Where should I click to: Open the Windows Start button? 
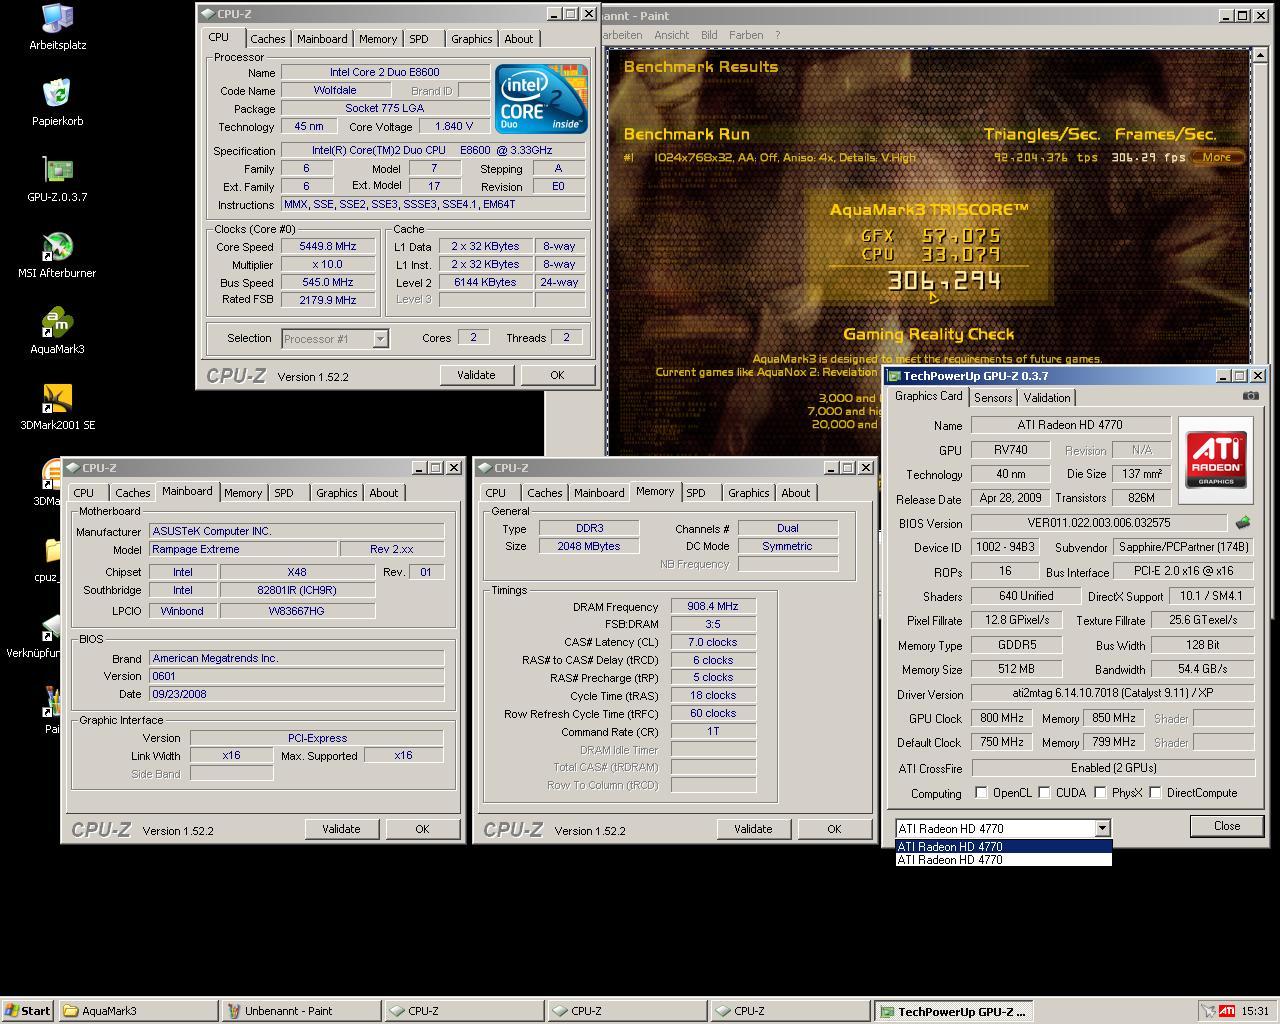click(x=28, y=1011)
